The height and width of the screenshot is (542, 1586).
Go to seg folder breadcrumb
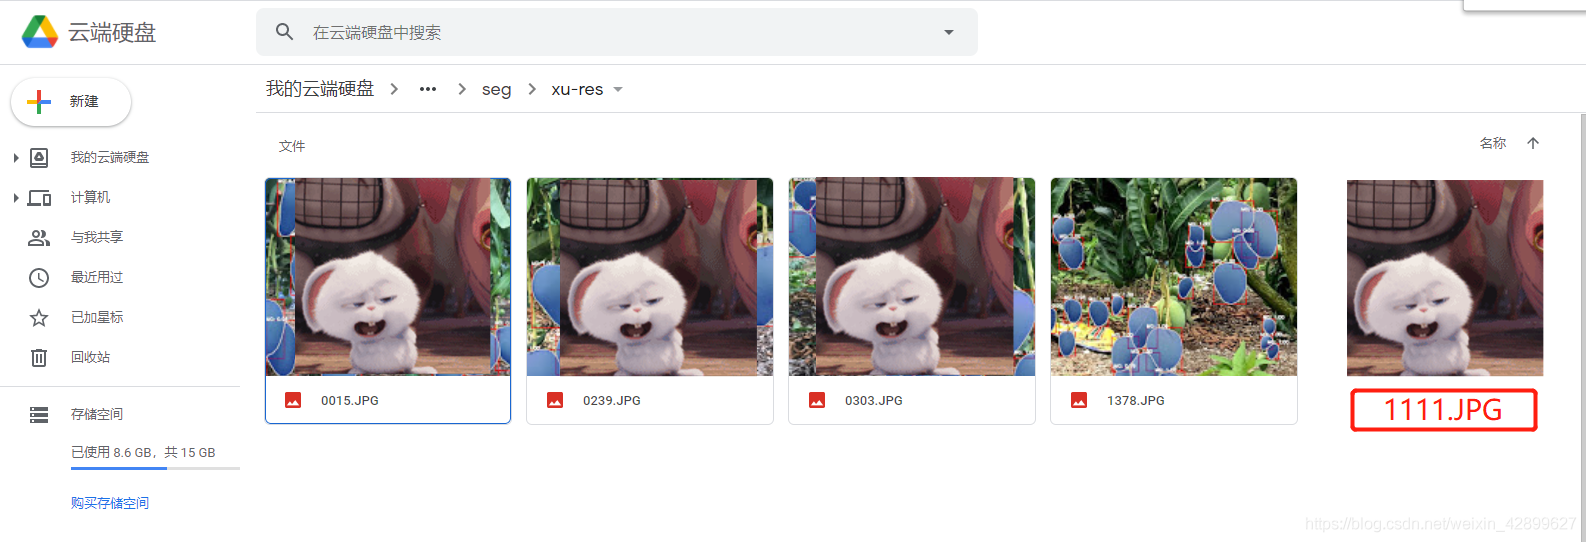[496, 89]
